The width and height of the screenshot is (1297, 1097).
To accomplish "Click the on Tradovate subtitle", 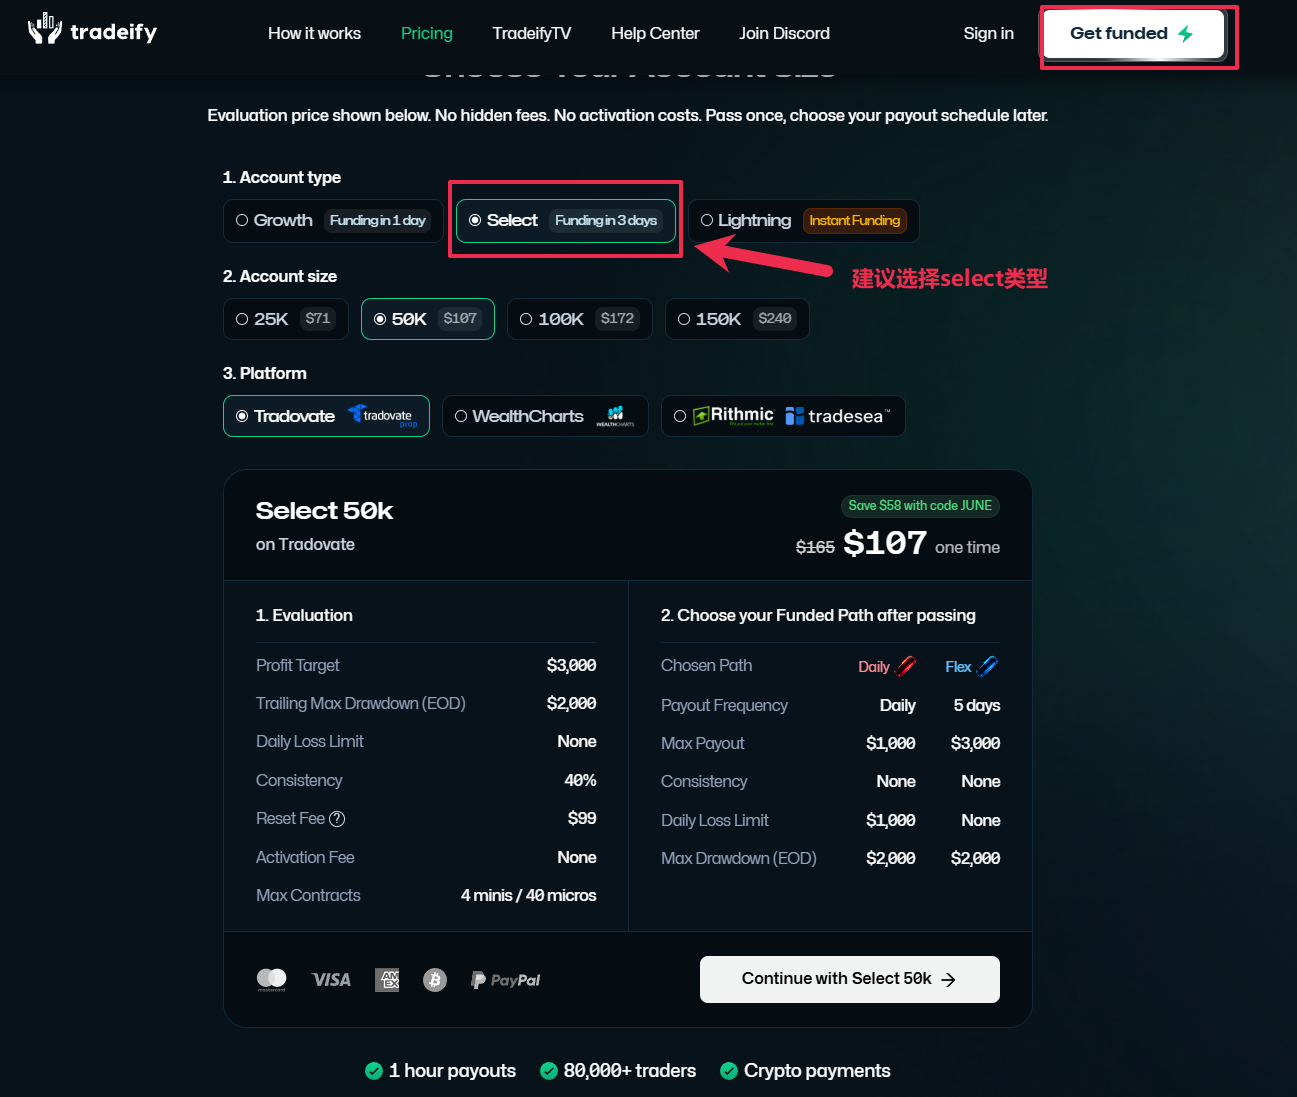I will click(305, 544).
